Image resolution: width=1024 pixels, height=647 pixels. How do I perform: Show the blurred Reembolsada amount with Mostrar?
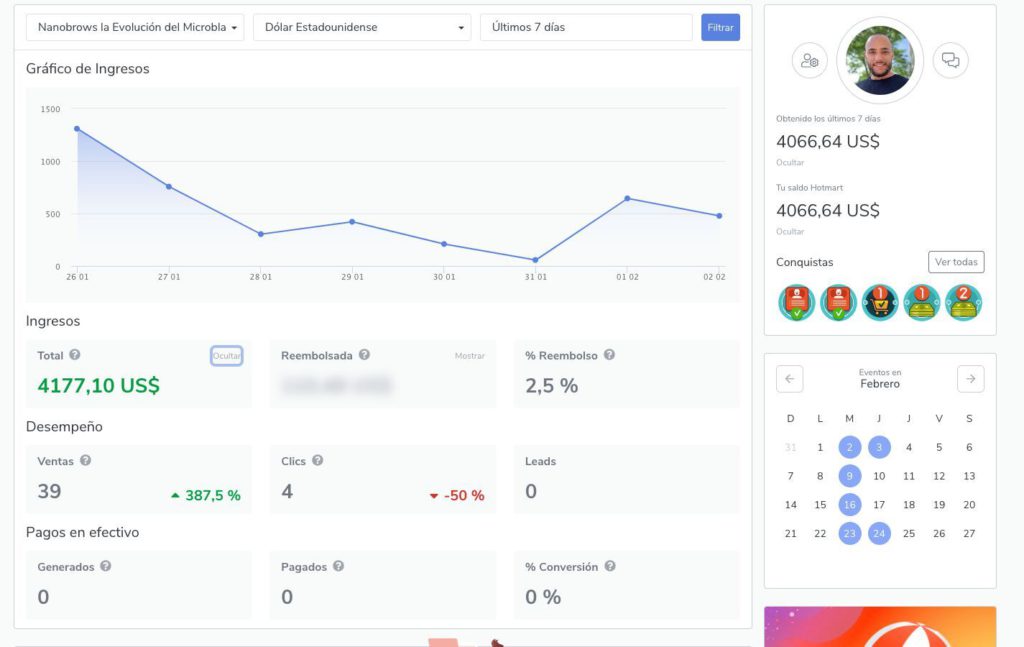point(470,356)
